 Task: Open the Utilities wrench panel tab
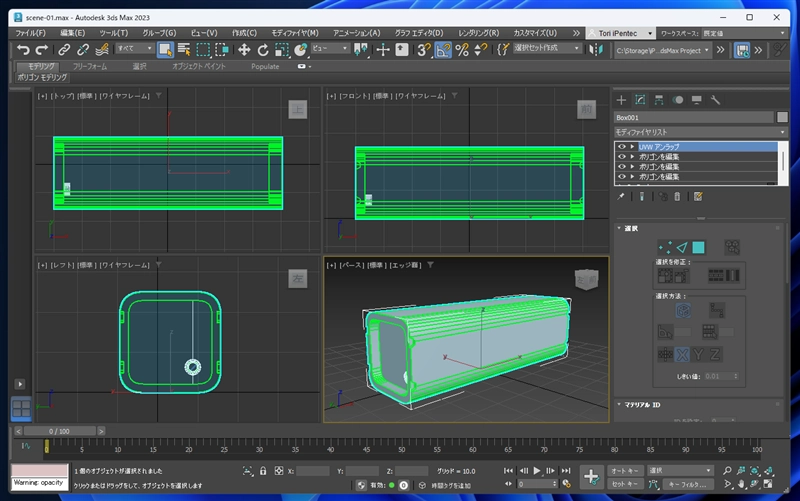pos(715,100)
